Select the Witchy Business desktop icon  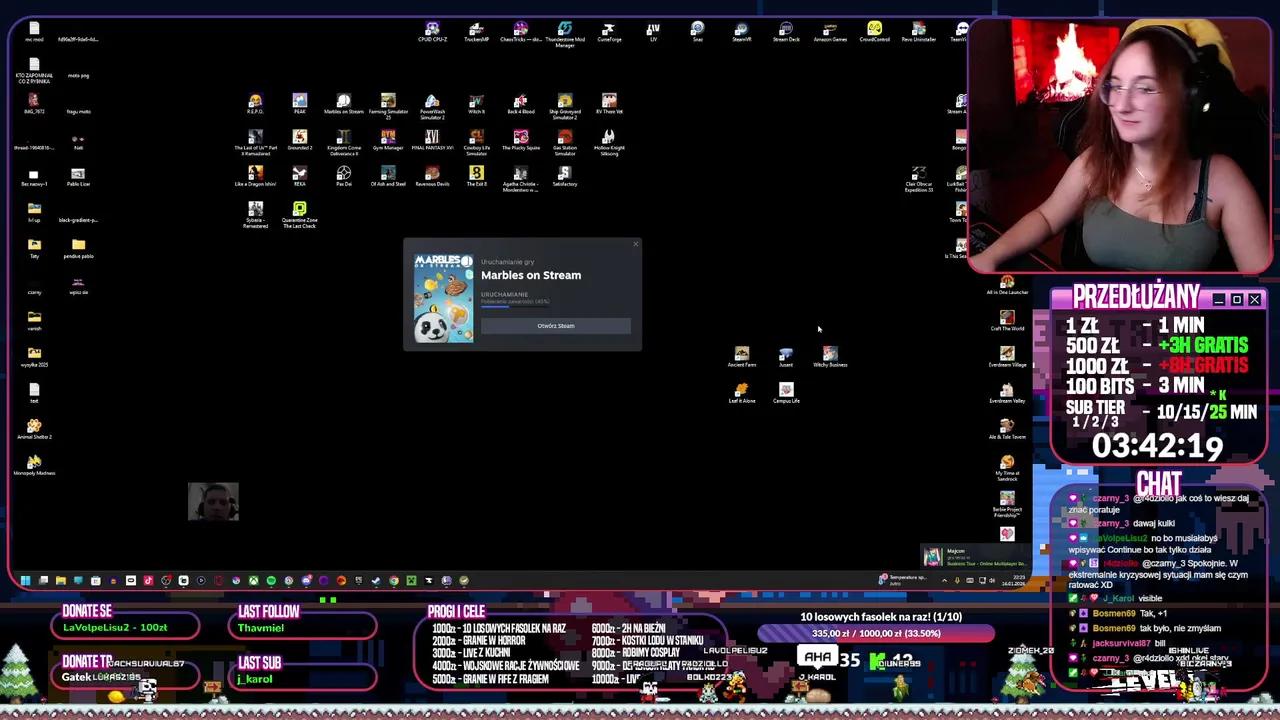[830, 357]
